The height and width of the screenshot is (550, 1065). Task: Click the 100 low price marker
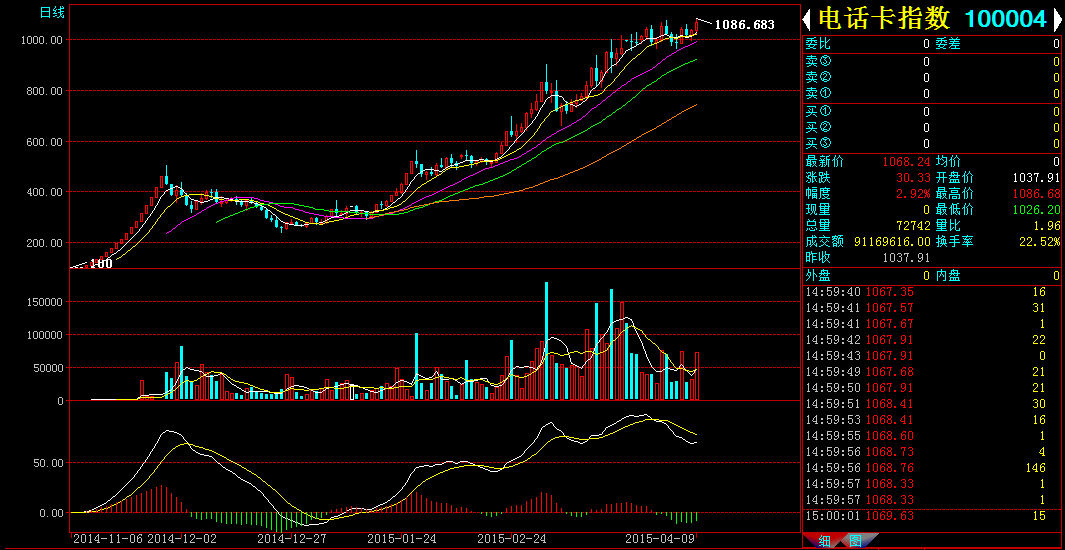101,263
